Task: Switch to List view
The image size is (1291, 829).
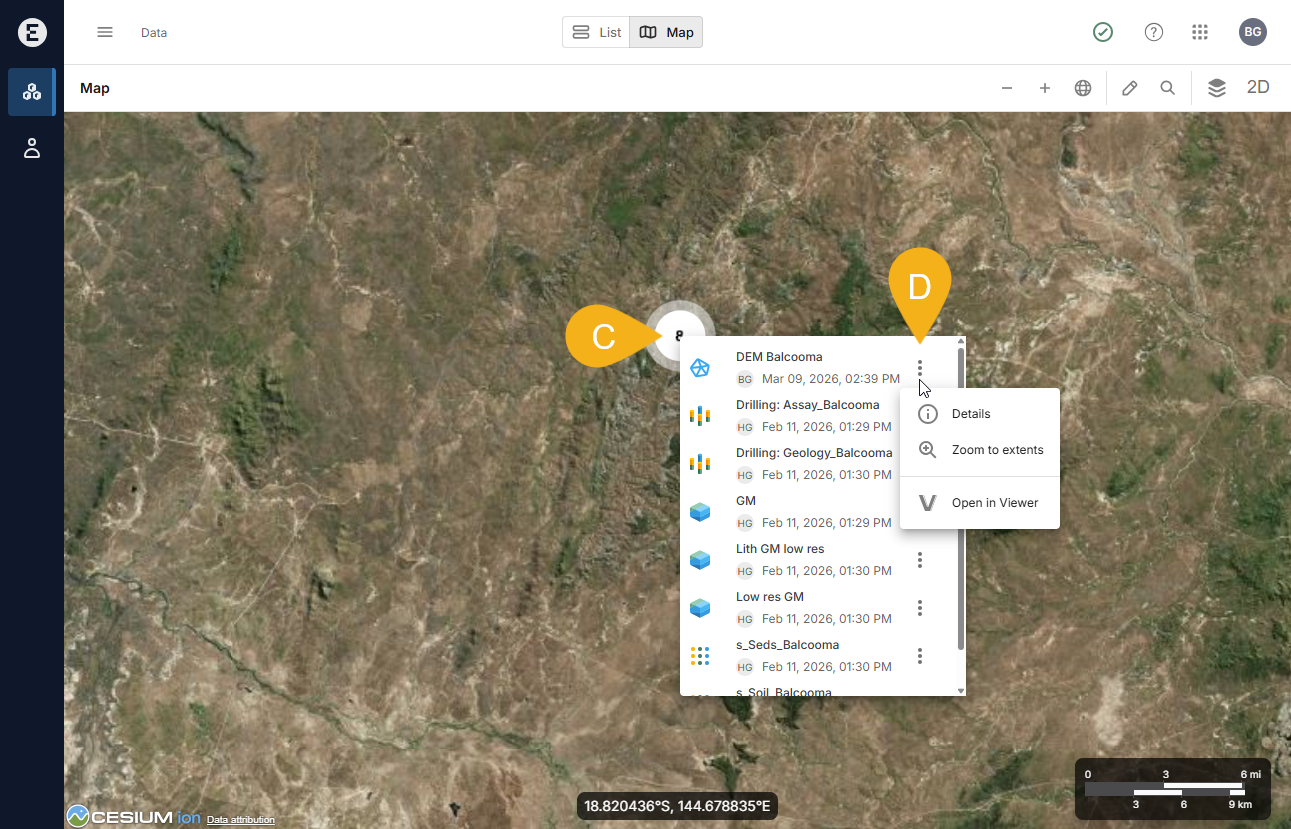Action: 597,32
